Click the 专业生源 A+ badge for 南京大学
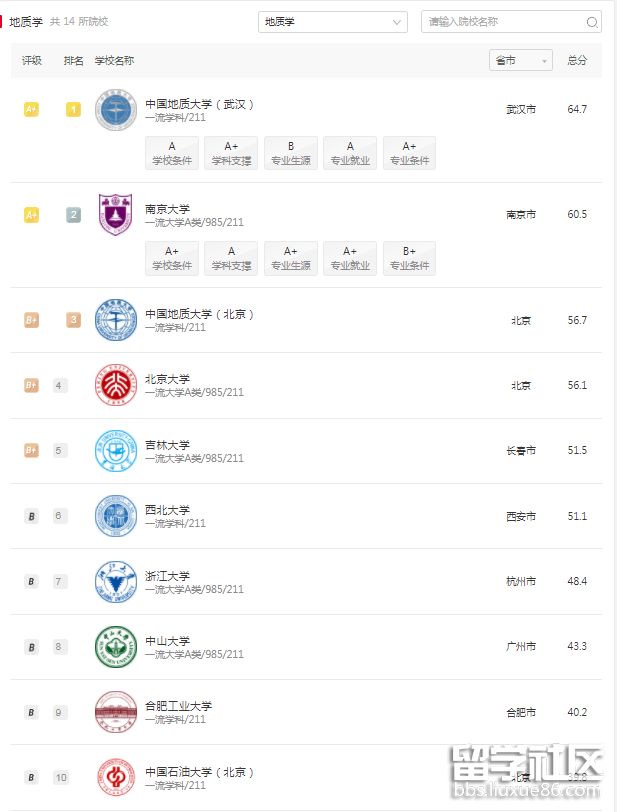Viewport: 617px width, 812px height. (x=291, y=258)
